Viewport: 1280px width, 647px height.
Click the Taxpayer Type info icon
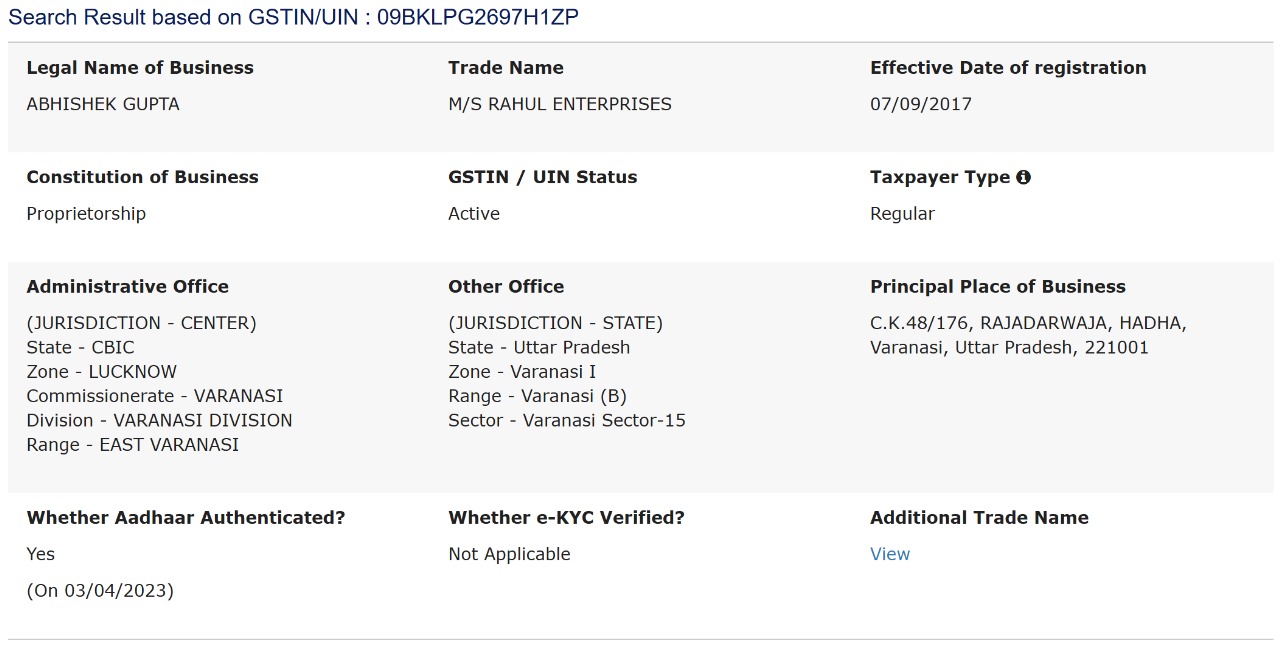tap(1023, 177)
